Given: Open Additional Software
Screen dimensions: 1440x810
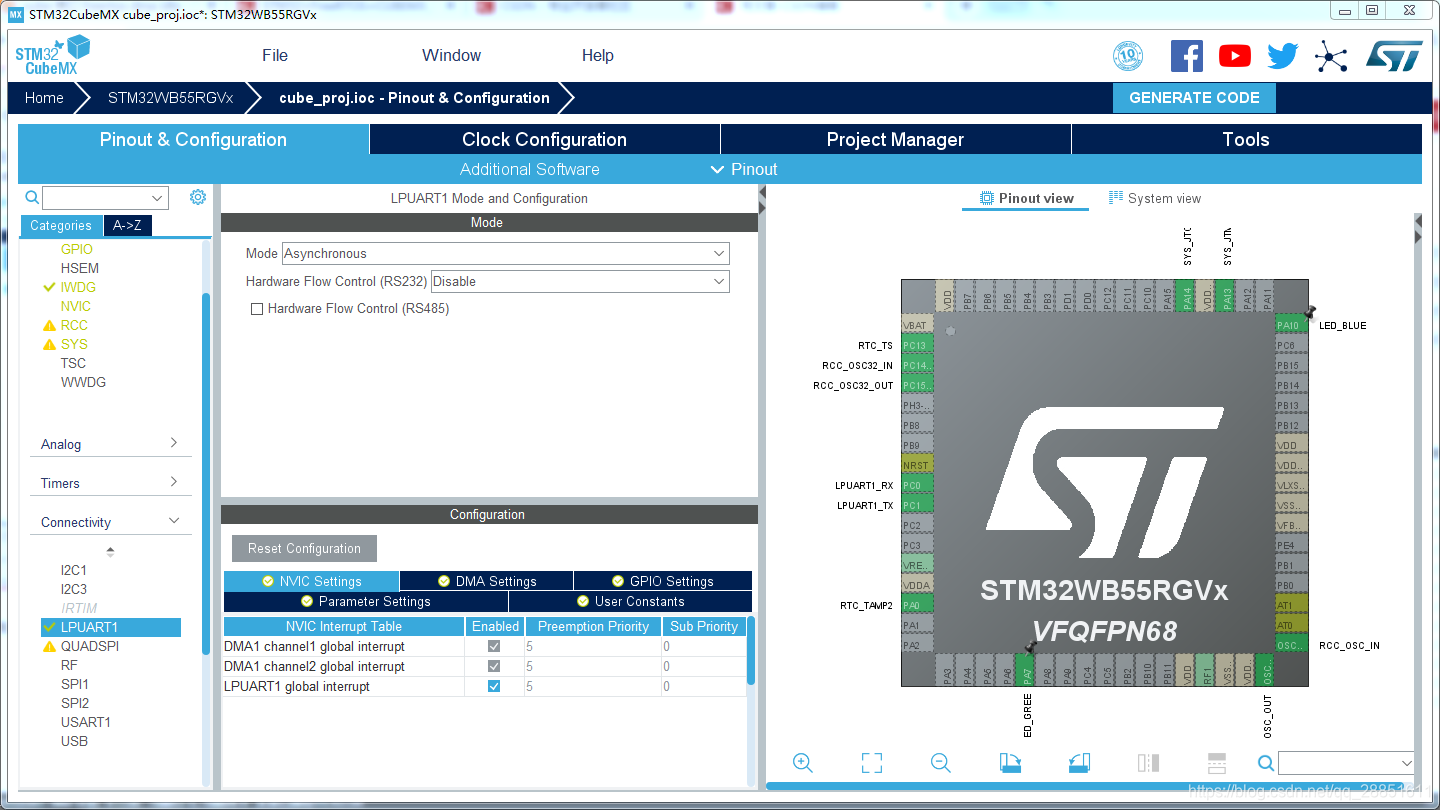Looking at the screenshot, I should pyautogui.click(x=529, y=169).
